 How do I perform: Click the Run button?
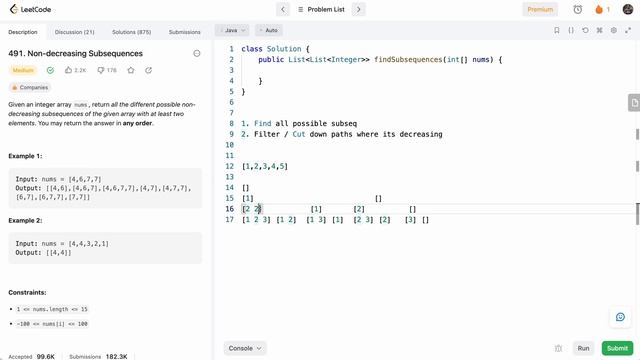tap(583, 348)
